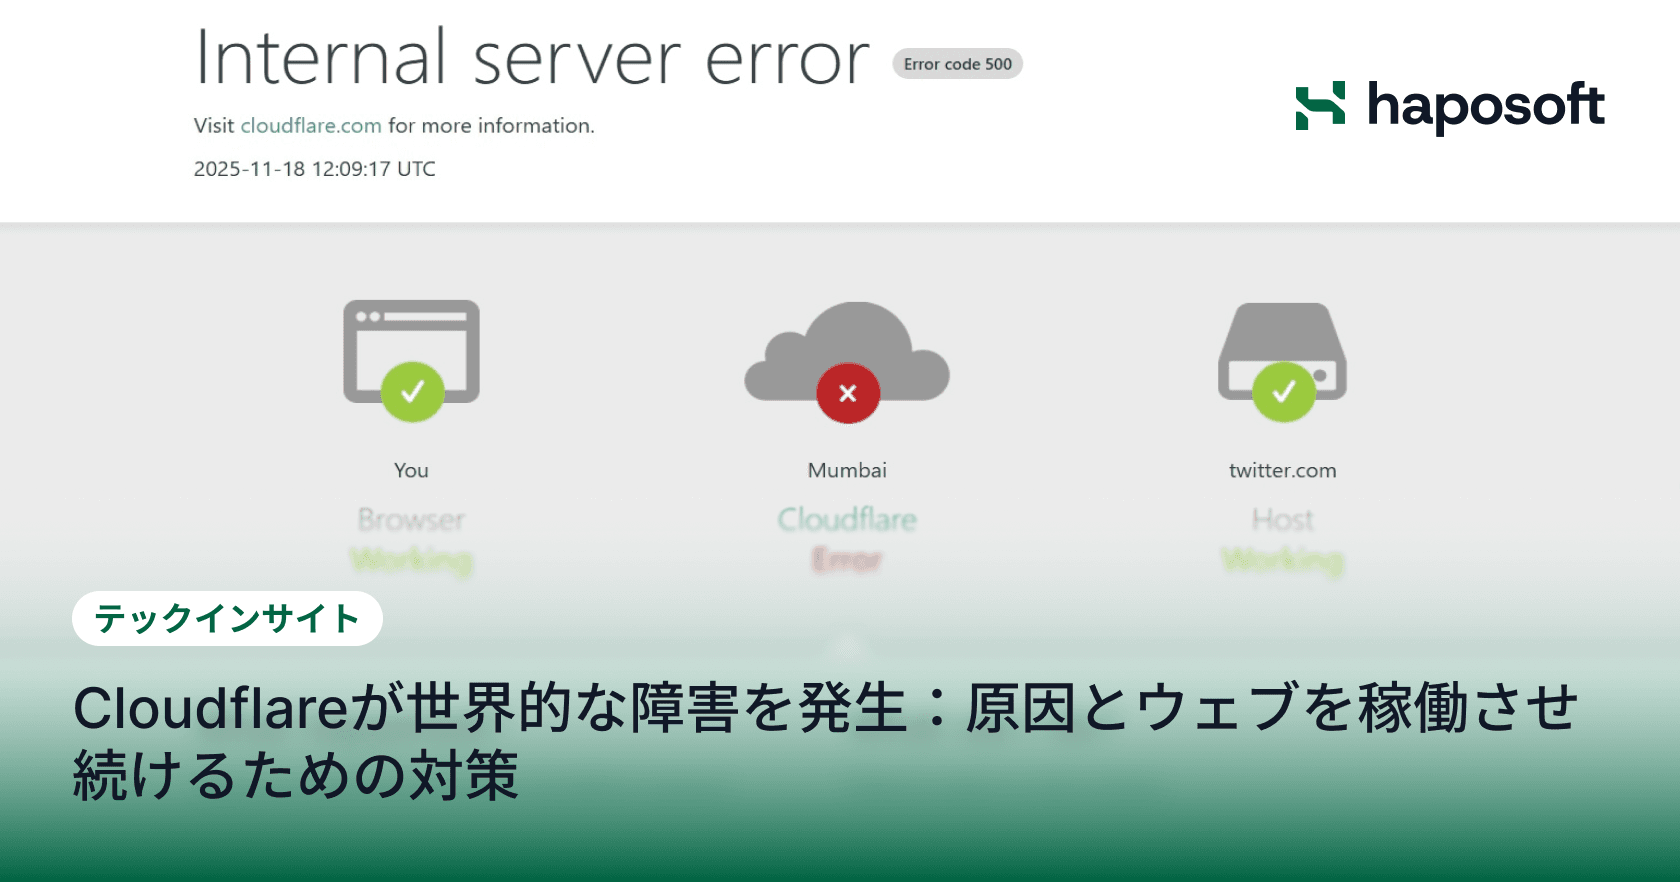This screenshot has width=1680, height=882.
Task: Click the twitter.com host label
Action: coord(1282,470)
